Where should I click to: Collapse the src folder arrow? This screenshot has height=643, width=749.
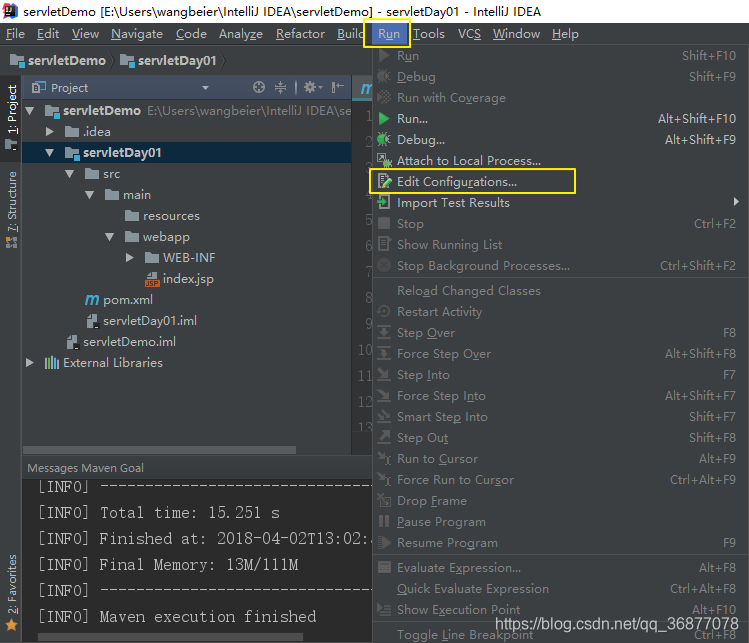70,174
